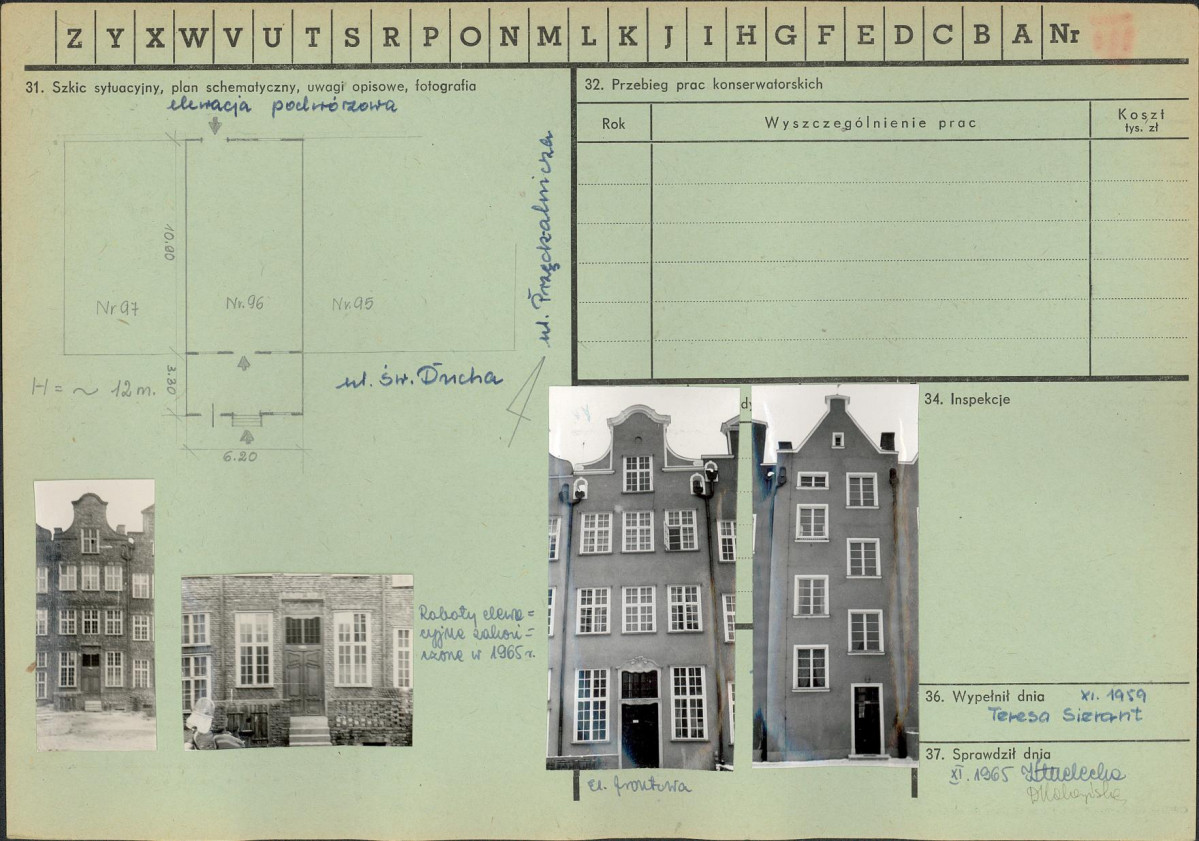Open the front elevation photo with curved gable
Image resolution: width=1199 pixels, height=841 pixels.
[642, 578]
